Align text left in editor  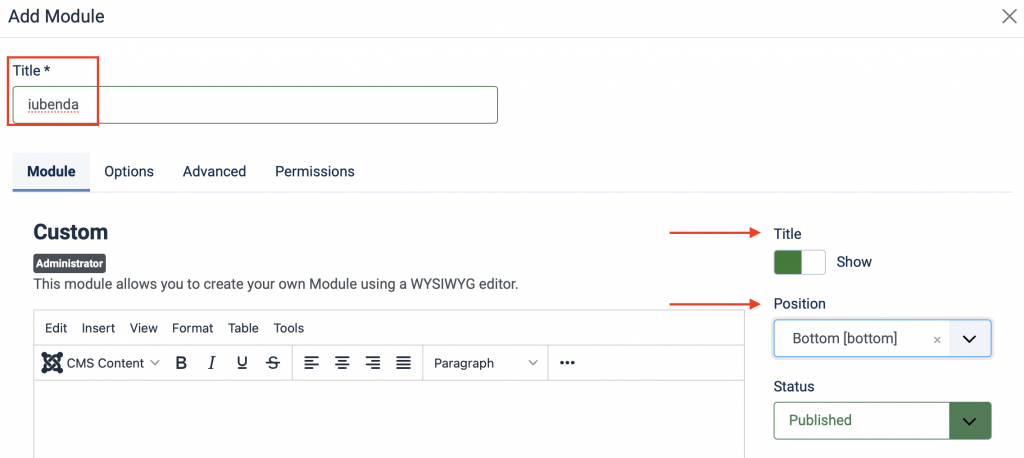tap(312, 363)
